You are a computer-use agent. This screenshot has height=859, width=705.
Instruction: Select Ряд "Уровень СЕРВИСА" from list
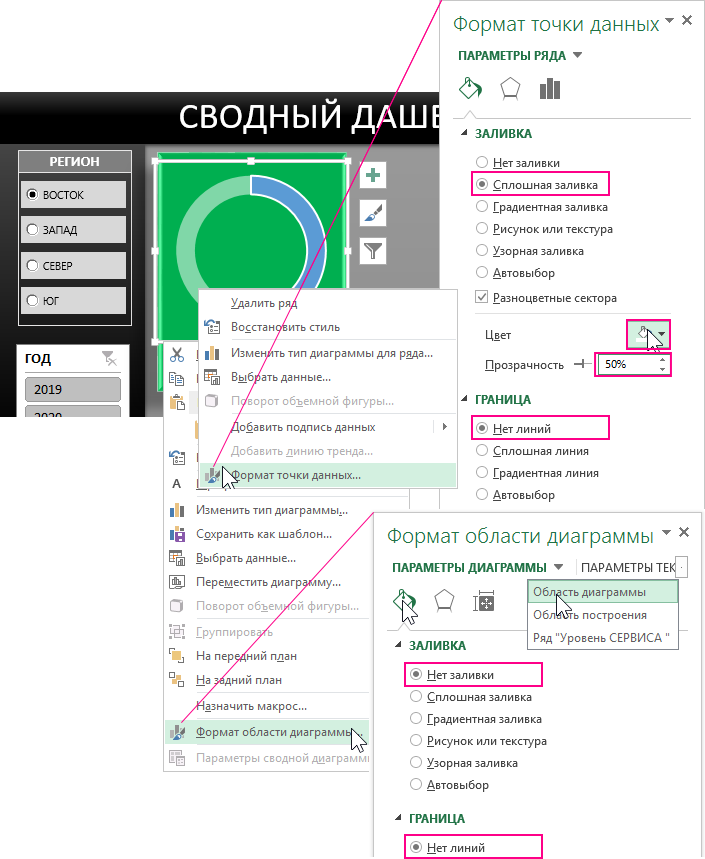pos(603,638)
